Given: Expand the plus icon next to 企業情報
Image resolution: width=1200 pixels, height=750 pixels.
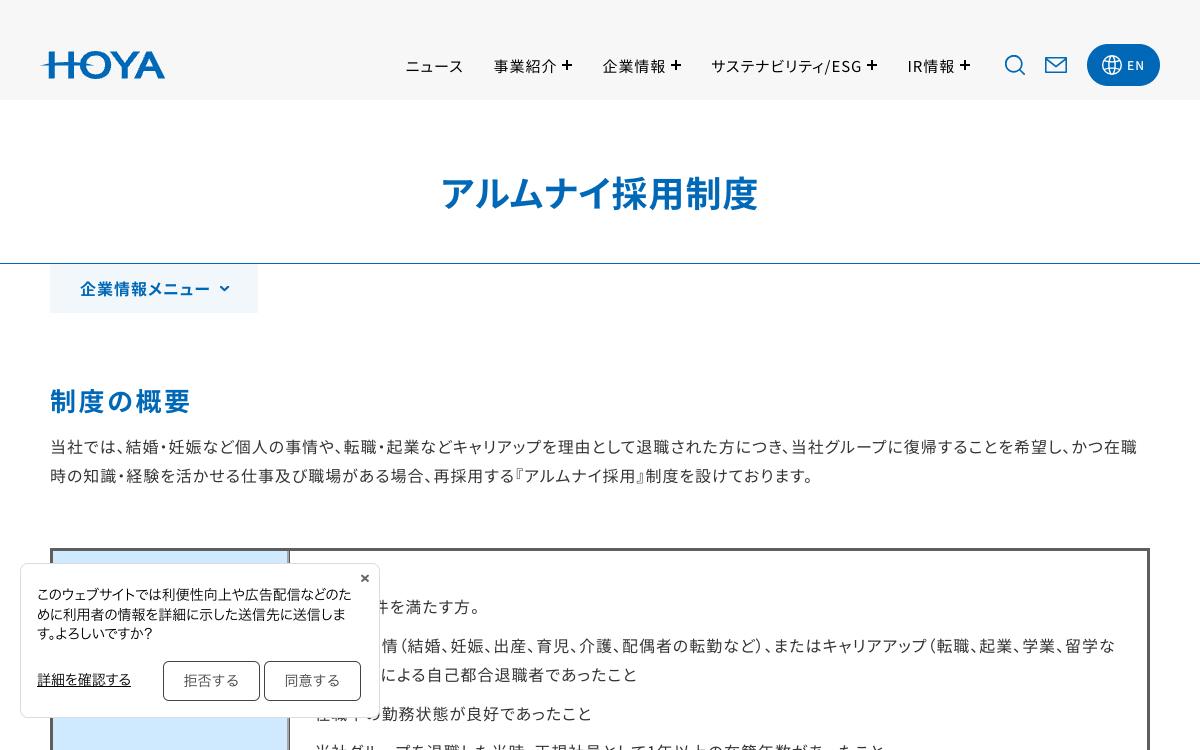Looking at the screenshot, I should coord(676,65).
